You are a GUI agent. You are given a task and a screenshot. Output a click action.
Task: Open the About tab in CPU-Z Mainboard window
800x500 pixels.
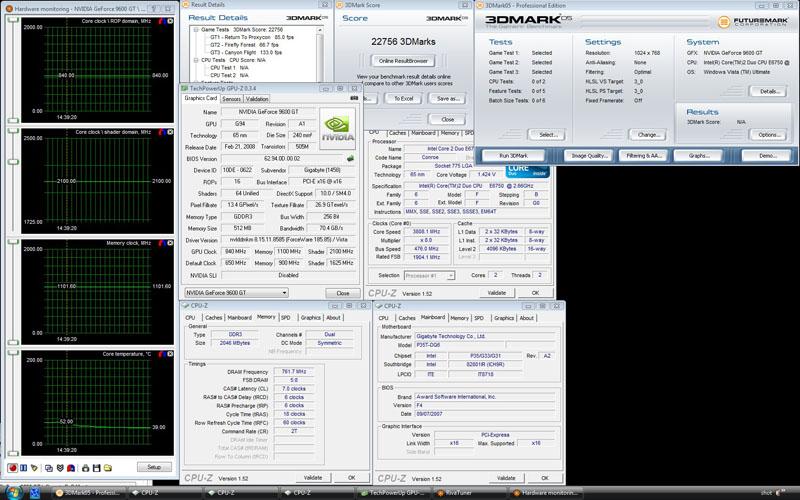pos(527,318)
